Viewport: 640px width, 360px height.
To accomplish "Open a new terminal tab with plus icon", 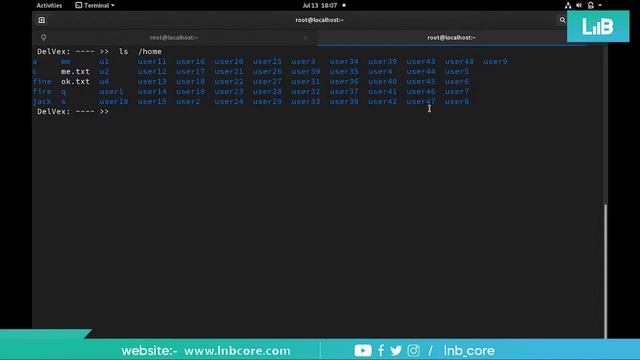I will point(42,20).
